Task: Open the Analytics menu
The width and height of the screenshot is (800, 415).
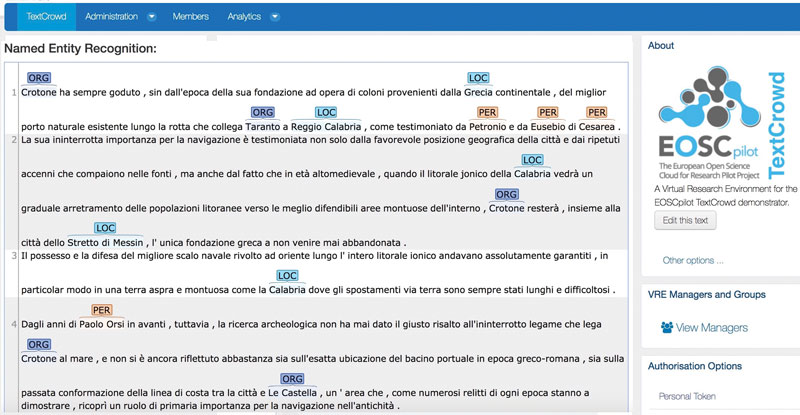Action: (x=244, y=16)
